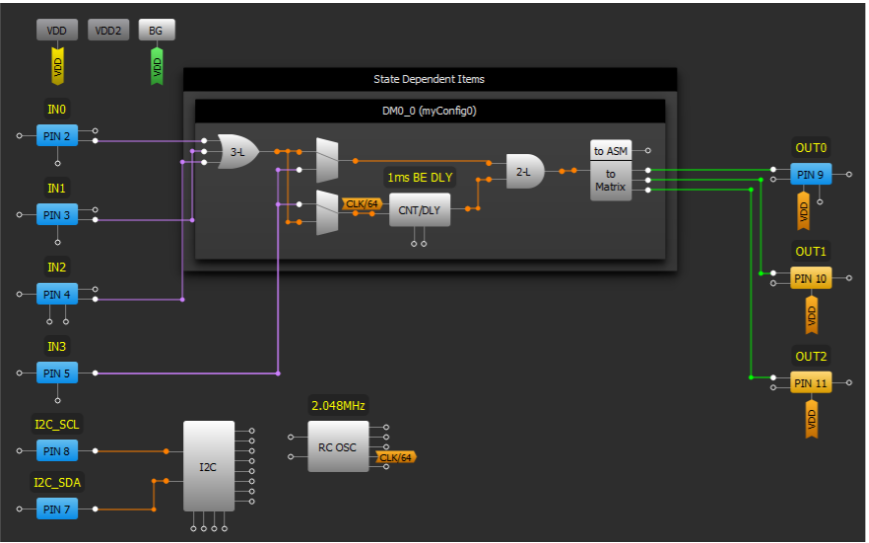Screen dimensions: 869x543
Task: Select the BG bandgap block
Action: click(156, 30)
